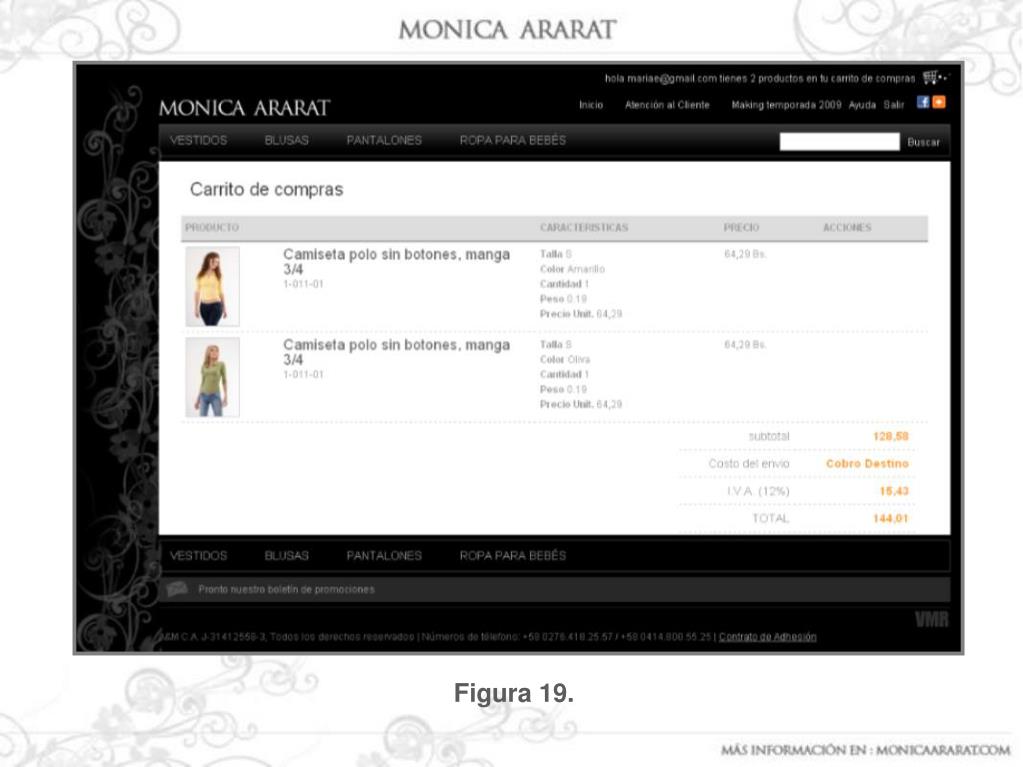1023x767 pixels.
Task: Click the CARACTERISTICAS column header
Action: [x=584, y=228]
